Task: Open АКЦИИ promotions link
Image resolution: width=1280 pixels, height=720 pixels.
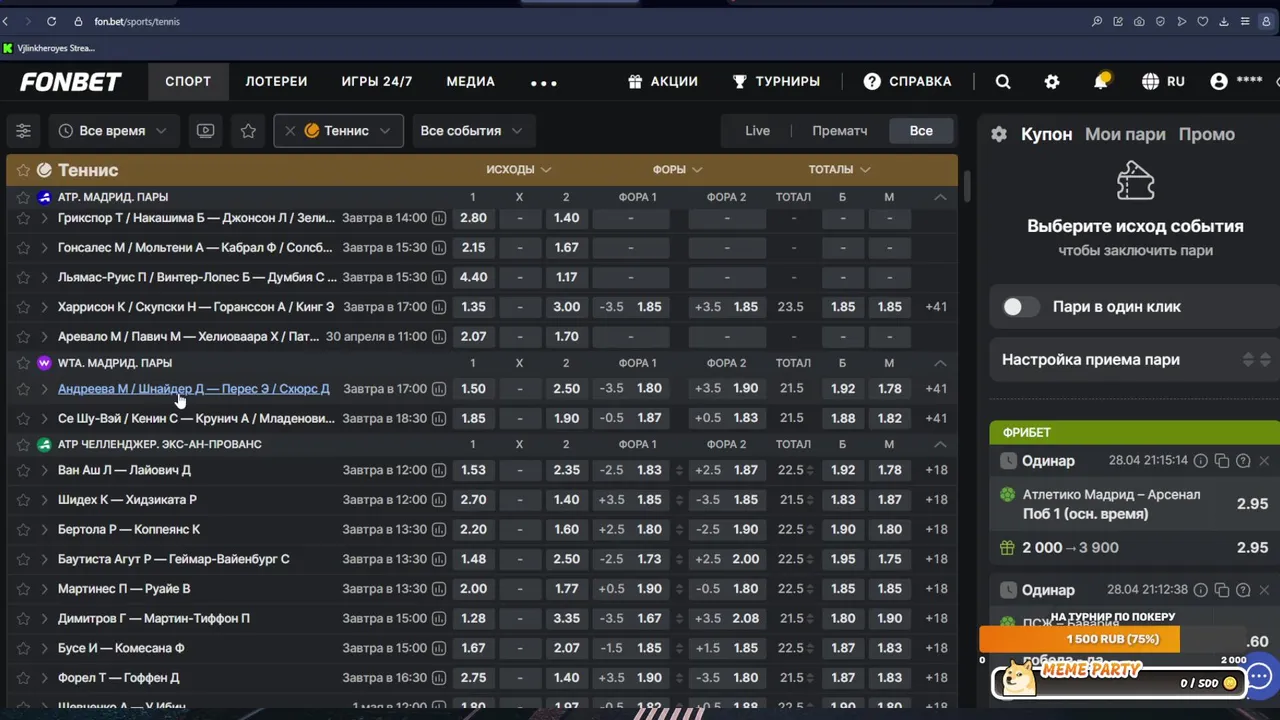Action: 662,82
